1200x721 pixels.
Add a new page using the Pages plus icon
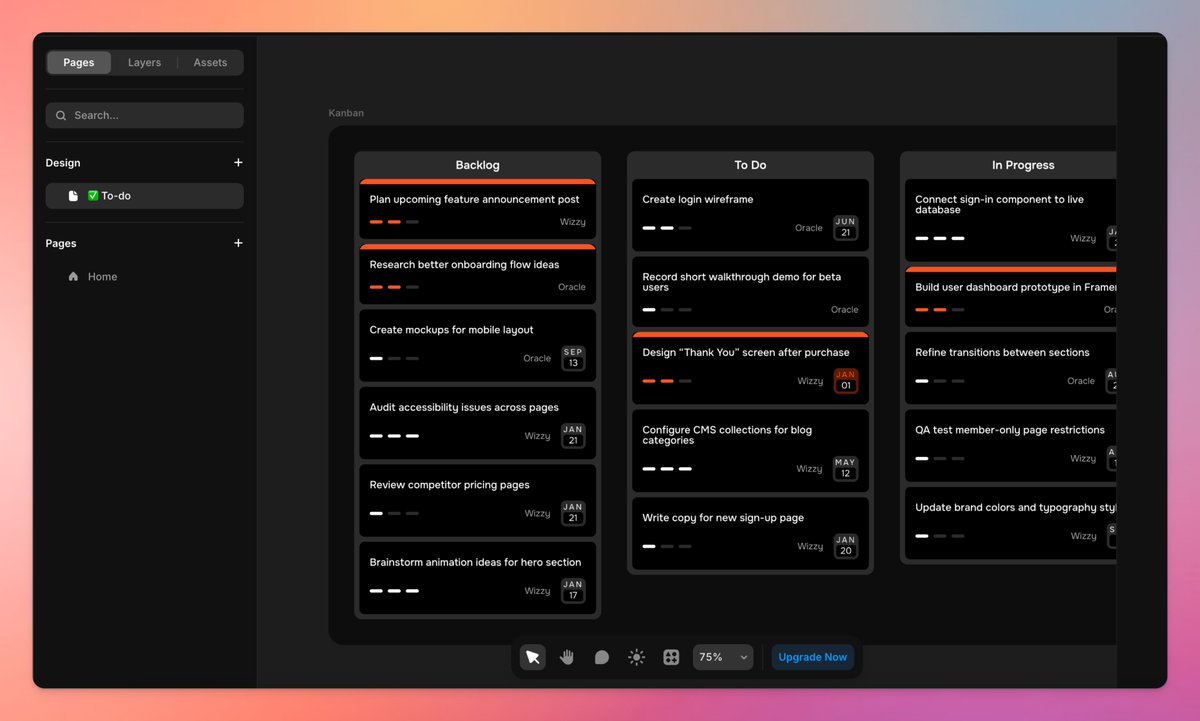pyautogui.click(x=239, y=243)
